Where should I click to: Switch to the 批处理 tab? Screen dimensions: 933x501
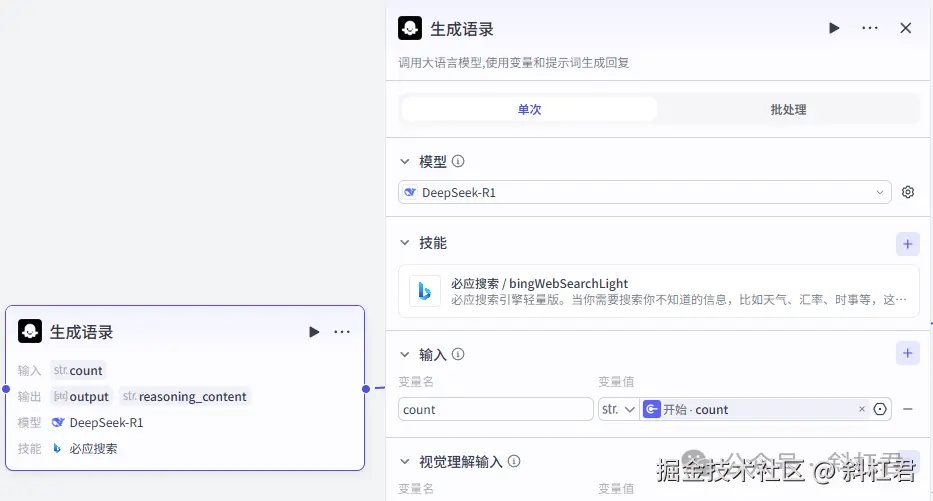click(x=788, y=109)
